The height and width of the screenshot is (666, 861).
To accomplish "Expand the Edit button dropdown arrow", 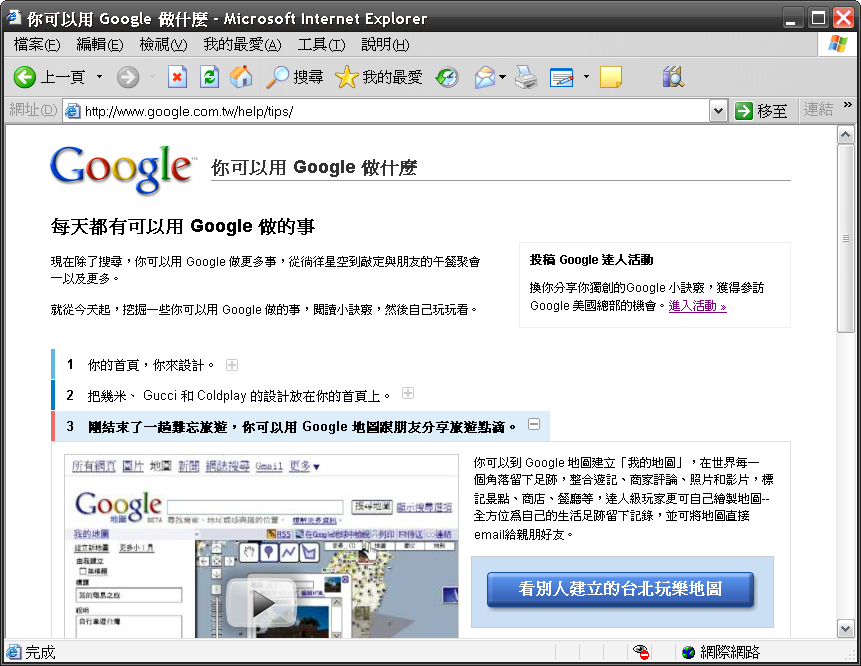I will point(586,77).
